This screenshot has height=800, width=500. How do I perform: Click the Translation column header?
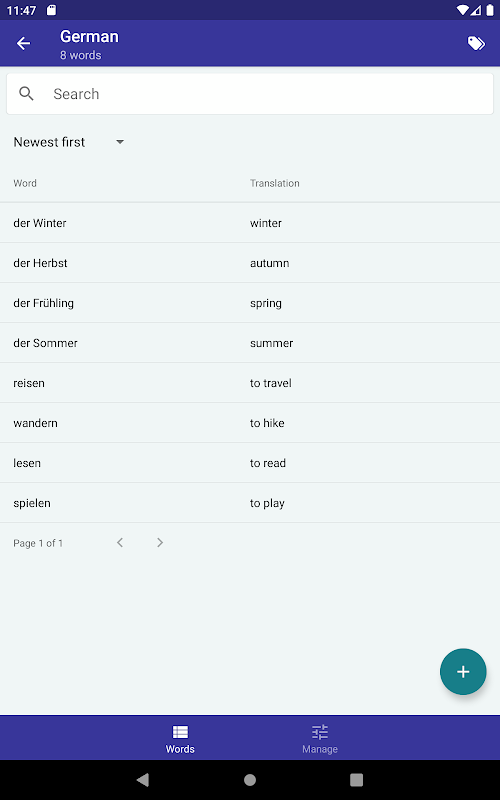pos(274,183)
